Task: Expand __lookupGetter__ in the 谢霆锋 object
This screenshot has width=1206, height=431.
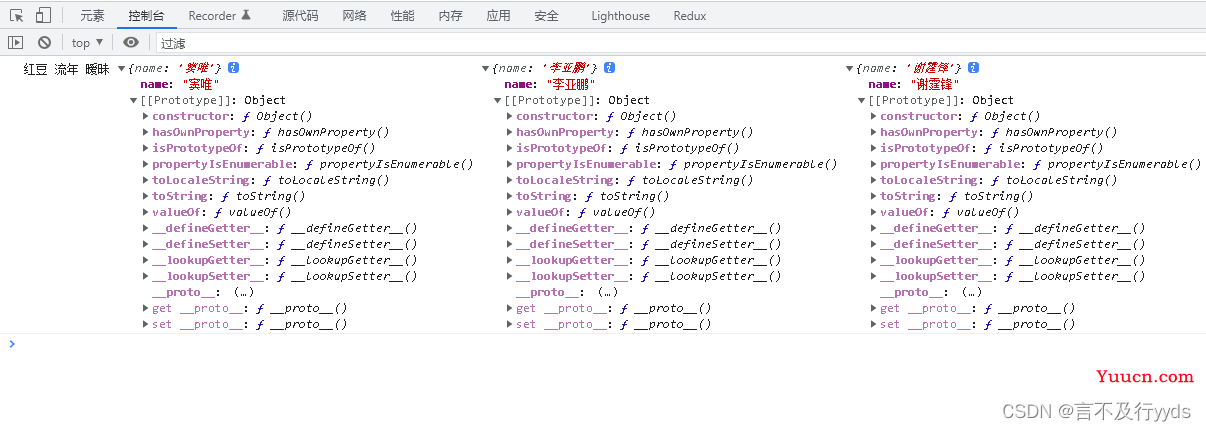Action: [x=874, y=260]
